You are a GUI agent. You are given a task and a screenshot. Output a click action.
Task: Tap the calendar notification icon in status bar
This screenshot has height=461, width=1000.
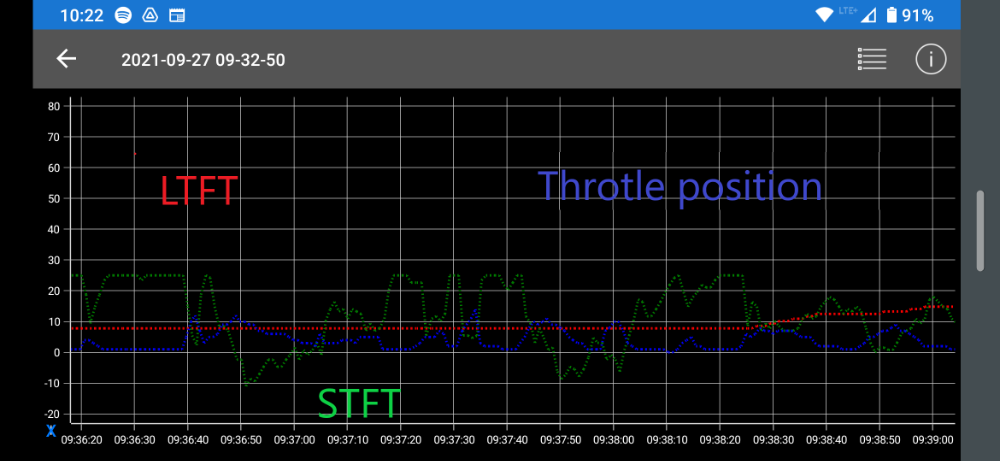point(177,15)
